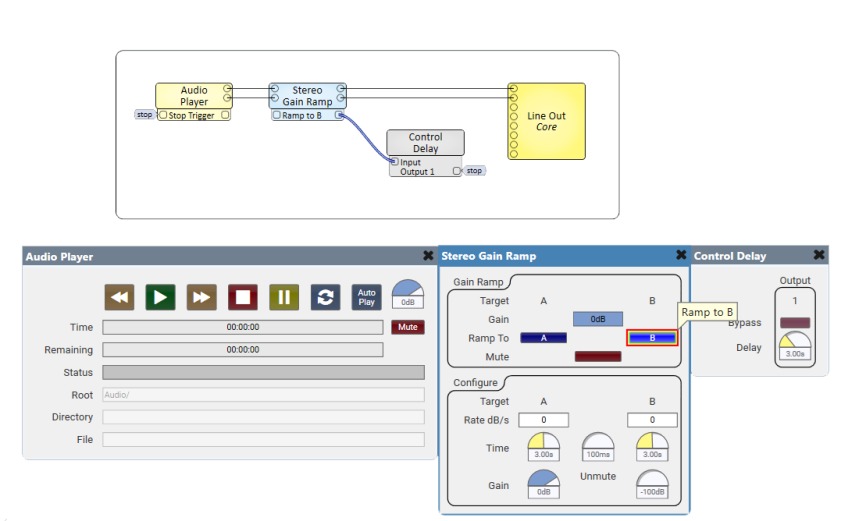Click the Status field
841x521 pixels.
click(x=263, y=372)
